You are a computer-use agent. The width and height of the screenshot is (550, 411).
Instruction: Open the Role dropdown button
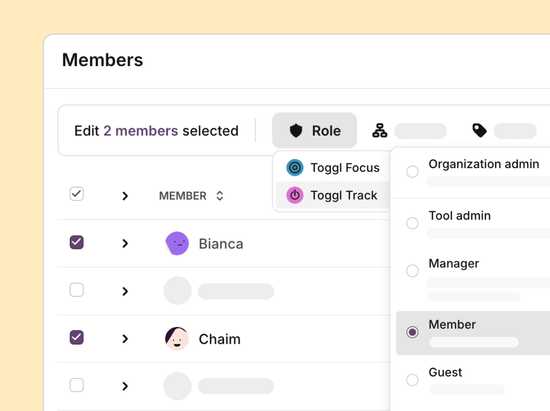click(x=314, y=130)
